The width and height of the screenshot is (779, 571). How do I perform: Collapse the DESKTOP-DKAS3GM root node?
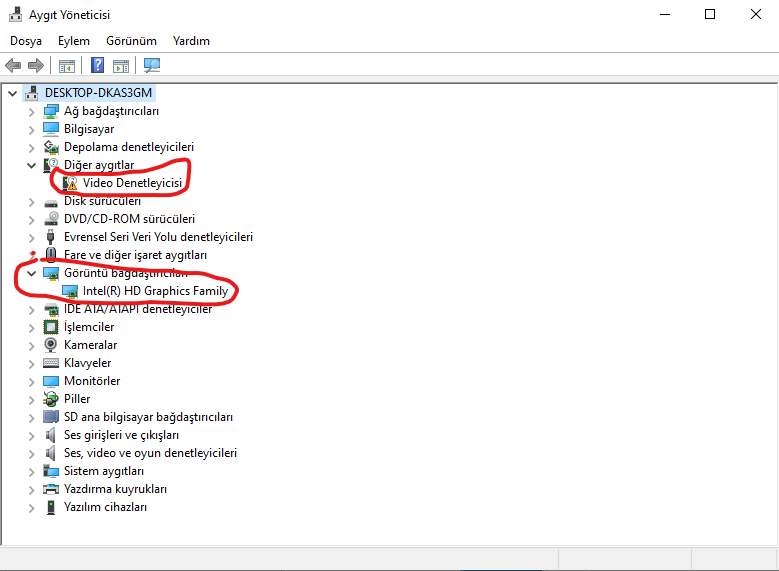(12, 93)
